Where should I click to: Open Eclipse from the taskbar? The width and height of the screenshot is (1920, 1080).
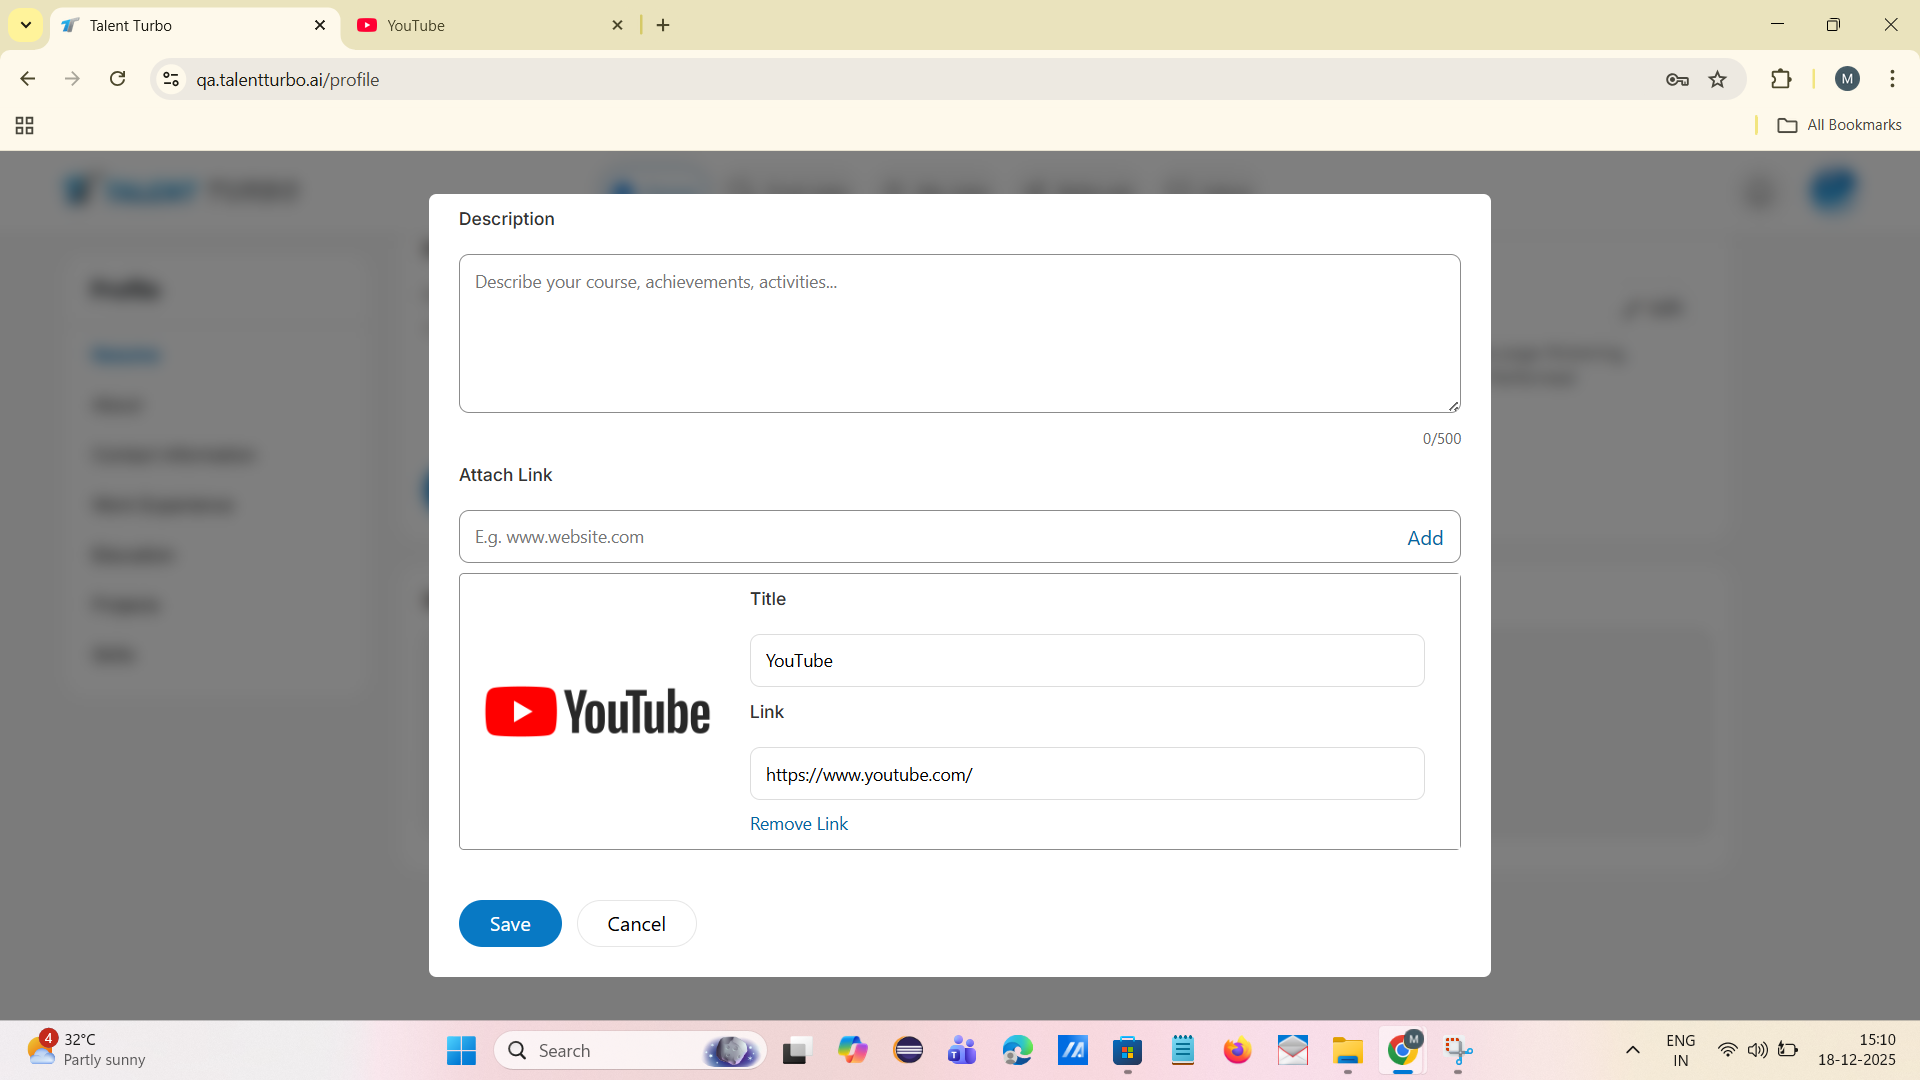point(908,1050)
